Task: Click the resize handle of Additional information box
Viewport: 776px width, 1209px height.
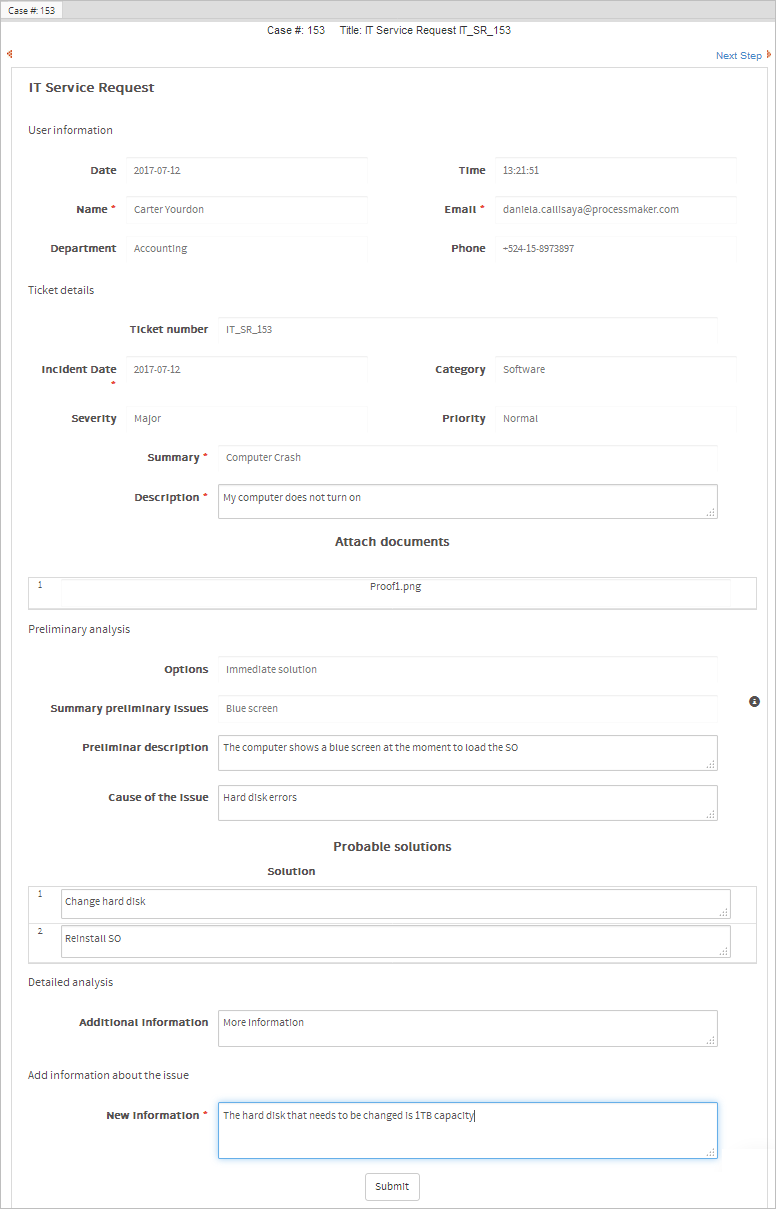Action: [x=711, y=1040]
